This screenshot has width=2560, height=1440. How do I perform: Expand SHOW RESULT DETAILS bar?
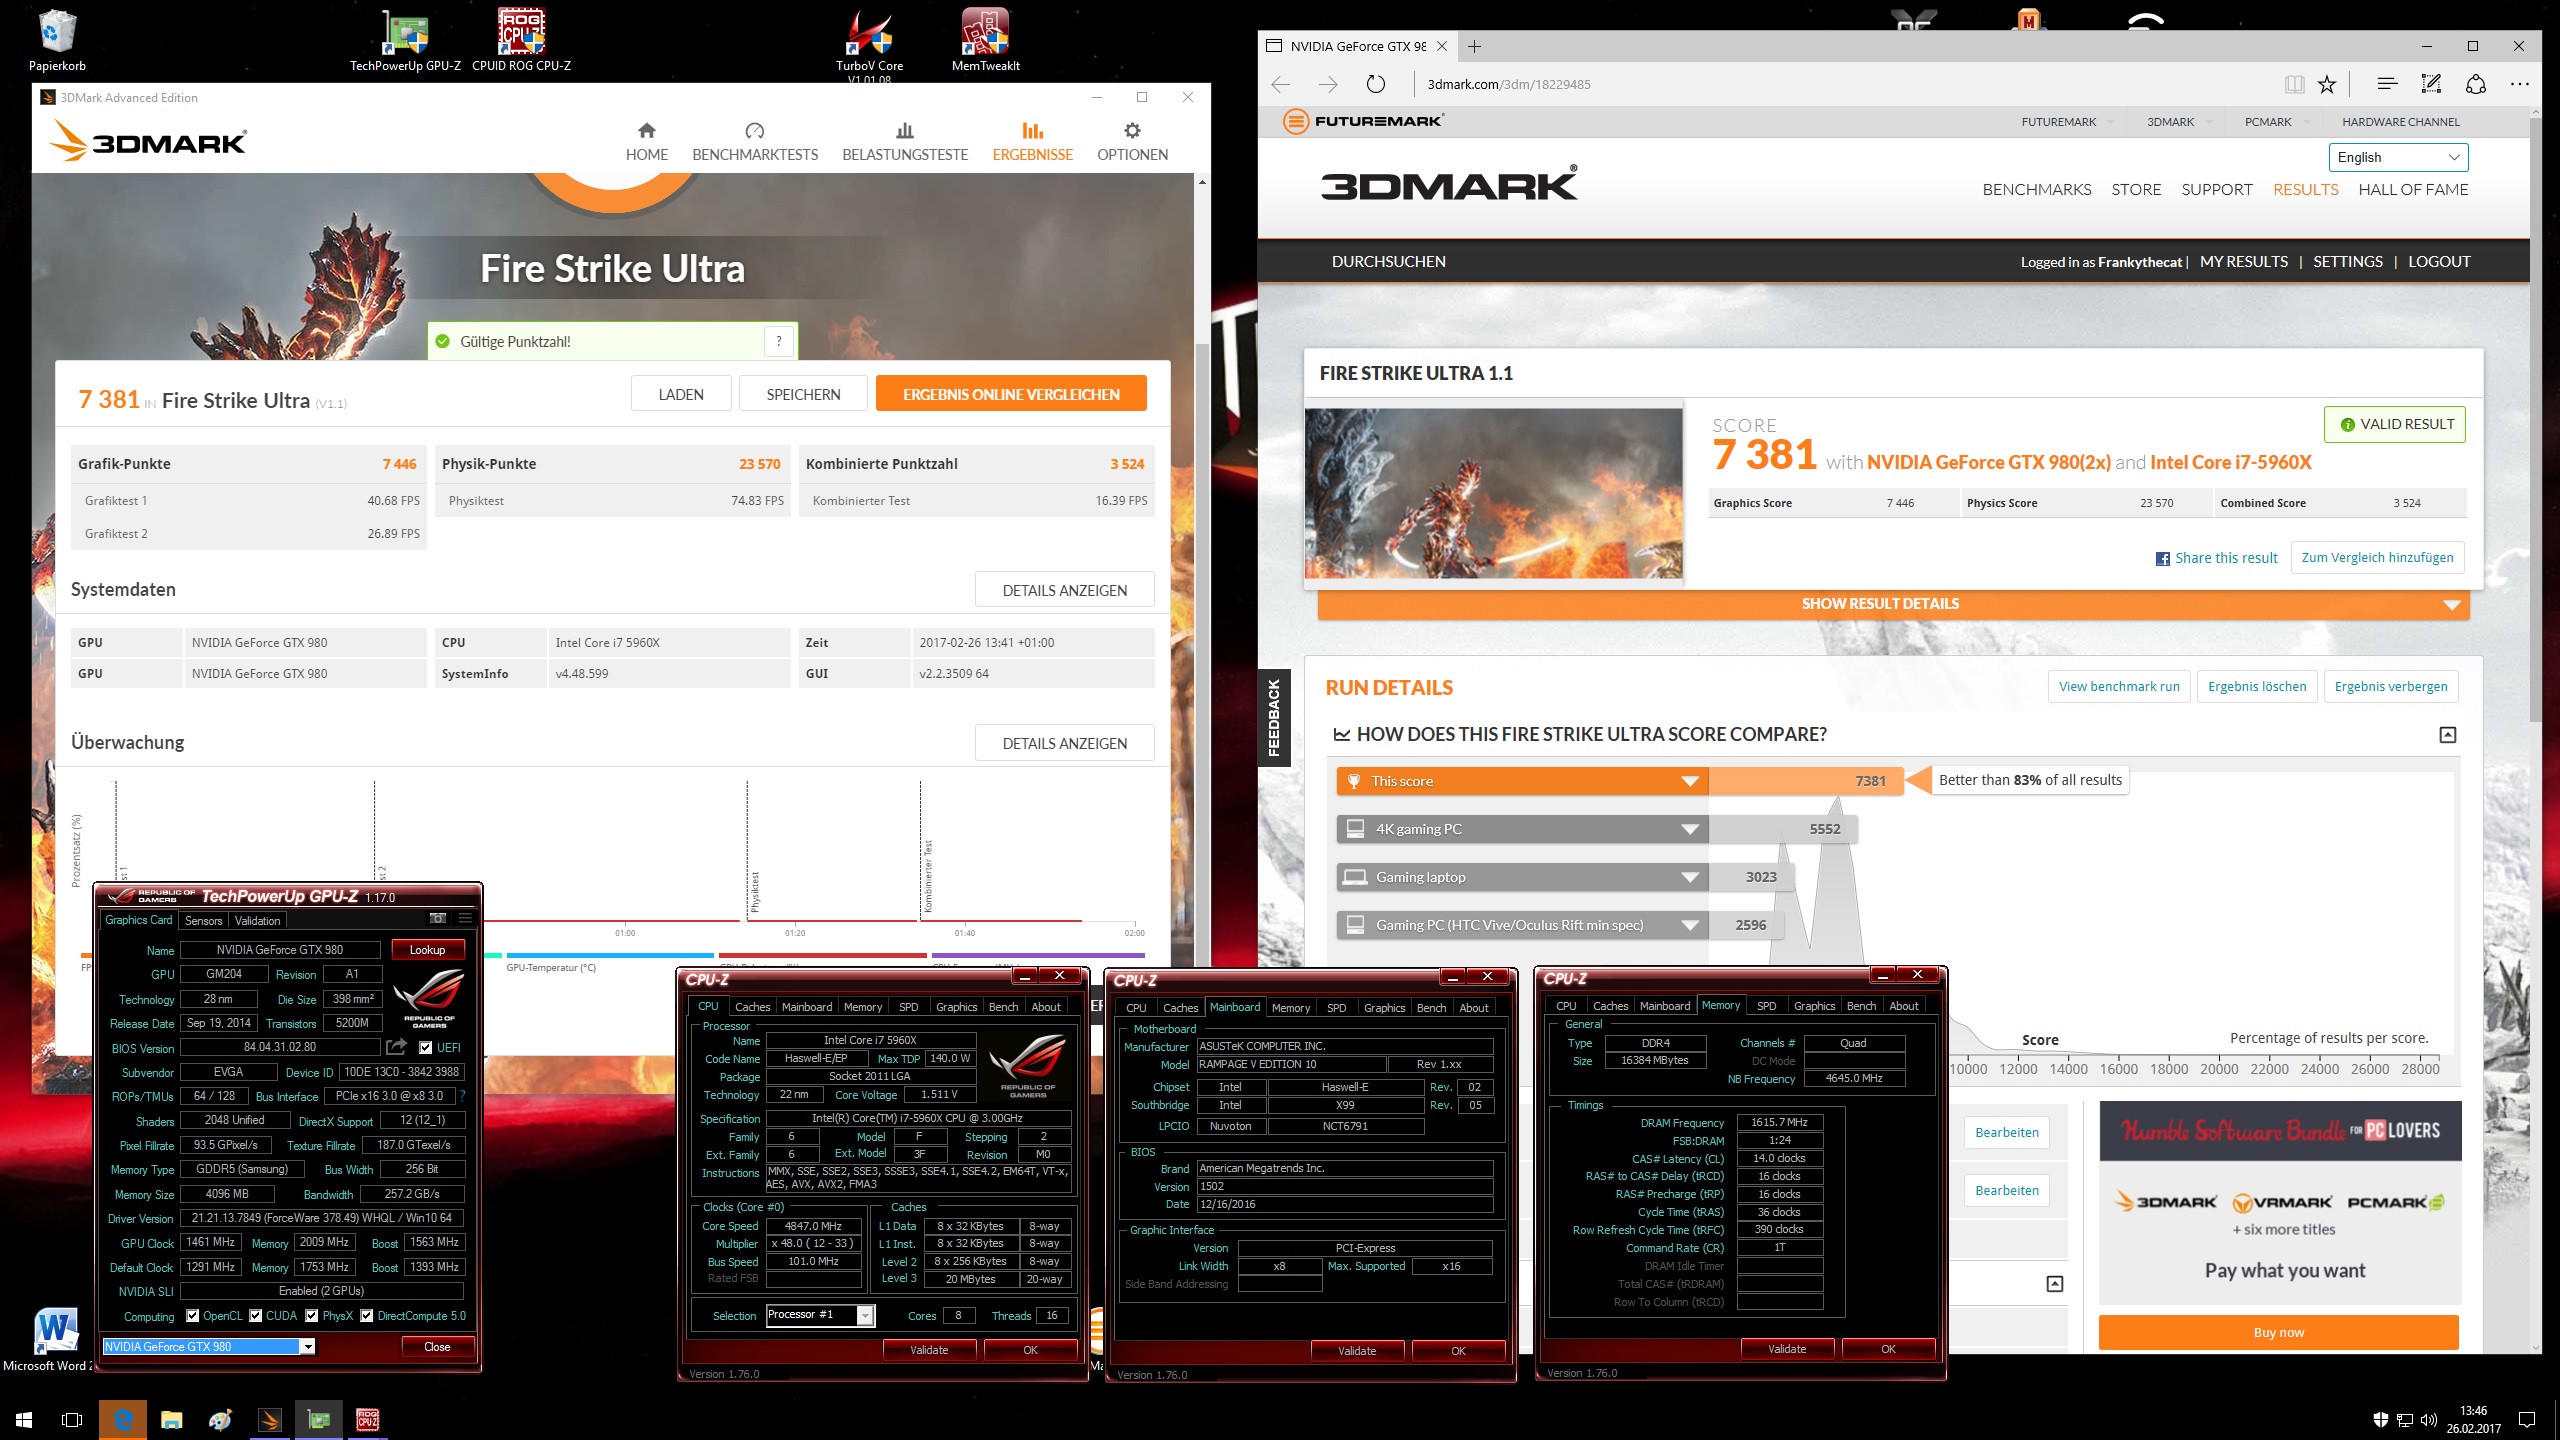tap(1893, 604)
